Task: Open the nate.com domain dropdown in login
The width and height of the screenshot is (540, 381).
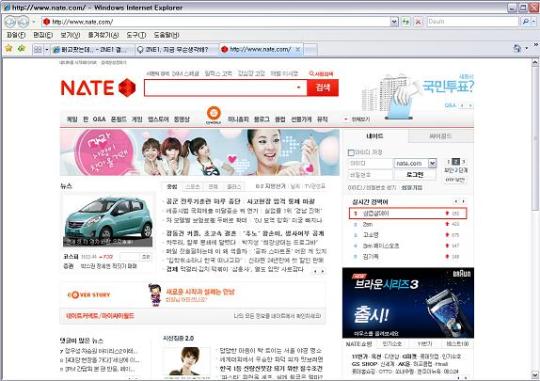Action: pos(432,163)
